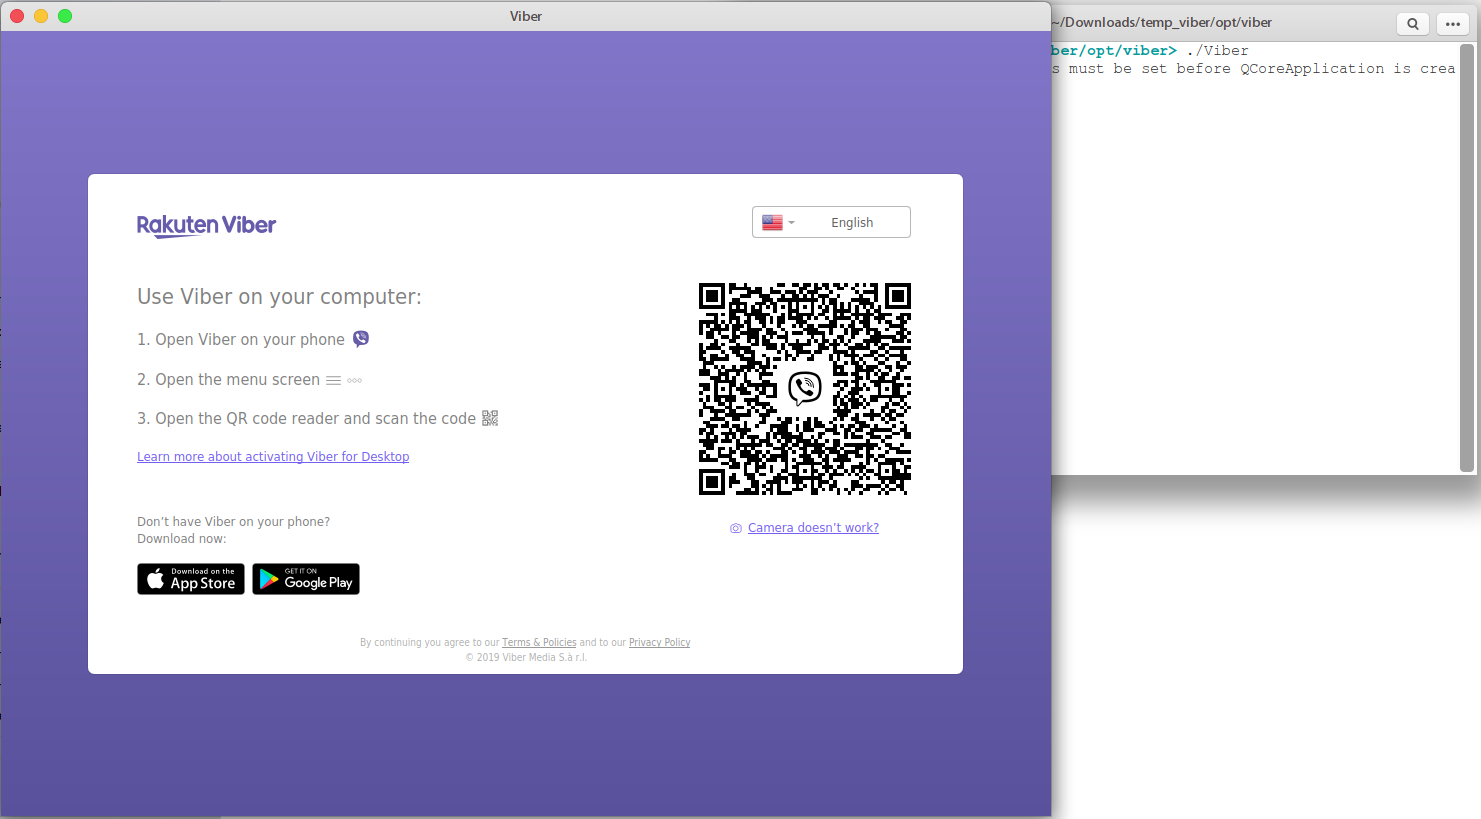Click the Viber phone icon beside step 1
1481x819 pixels.
pyautogui.click(x=361, y=339)
